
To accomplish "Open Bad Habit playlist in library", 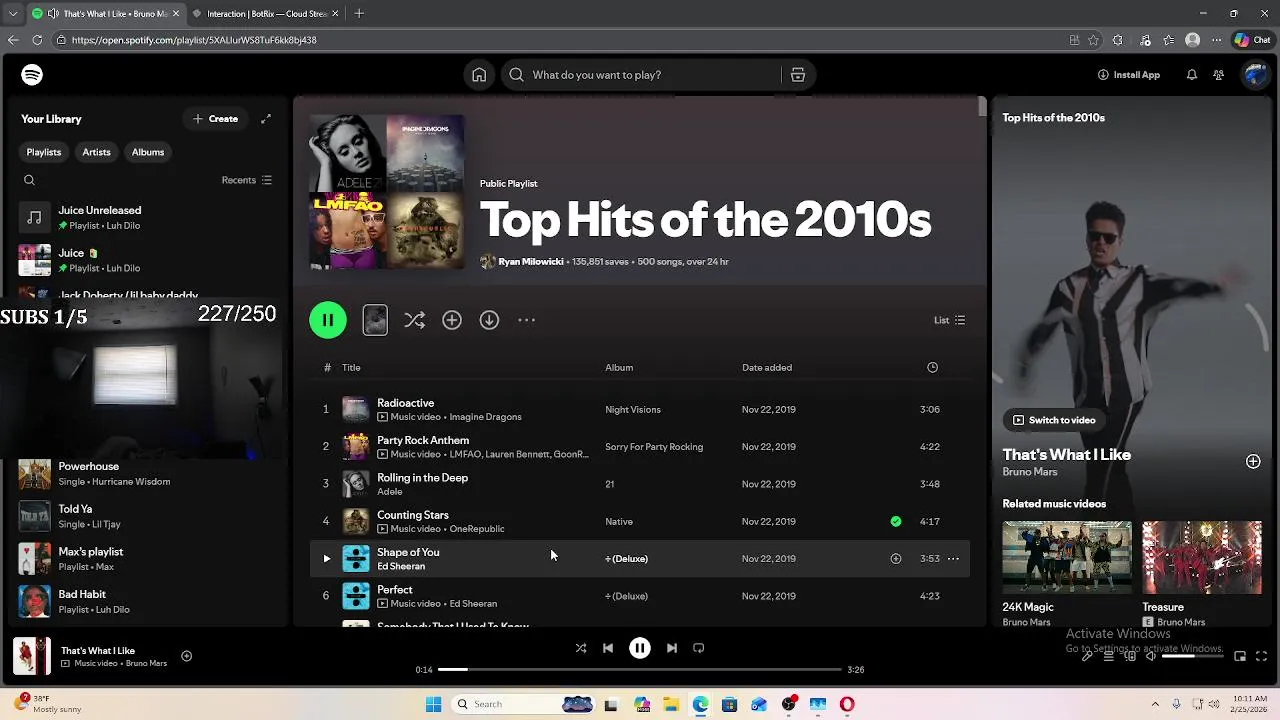I will (148, 601).
